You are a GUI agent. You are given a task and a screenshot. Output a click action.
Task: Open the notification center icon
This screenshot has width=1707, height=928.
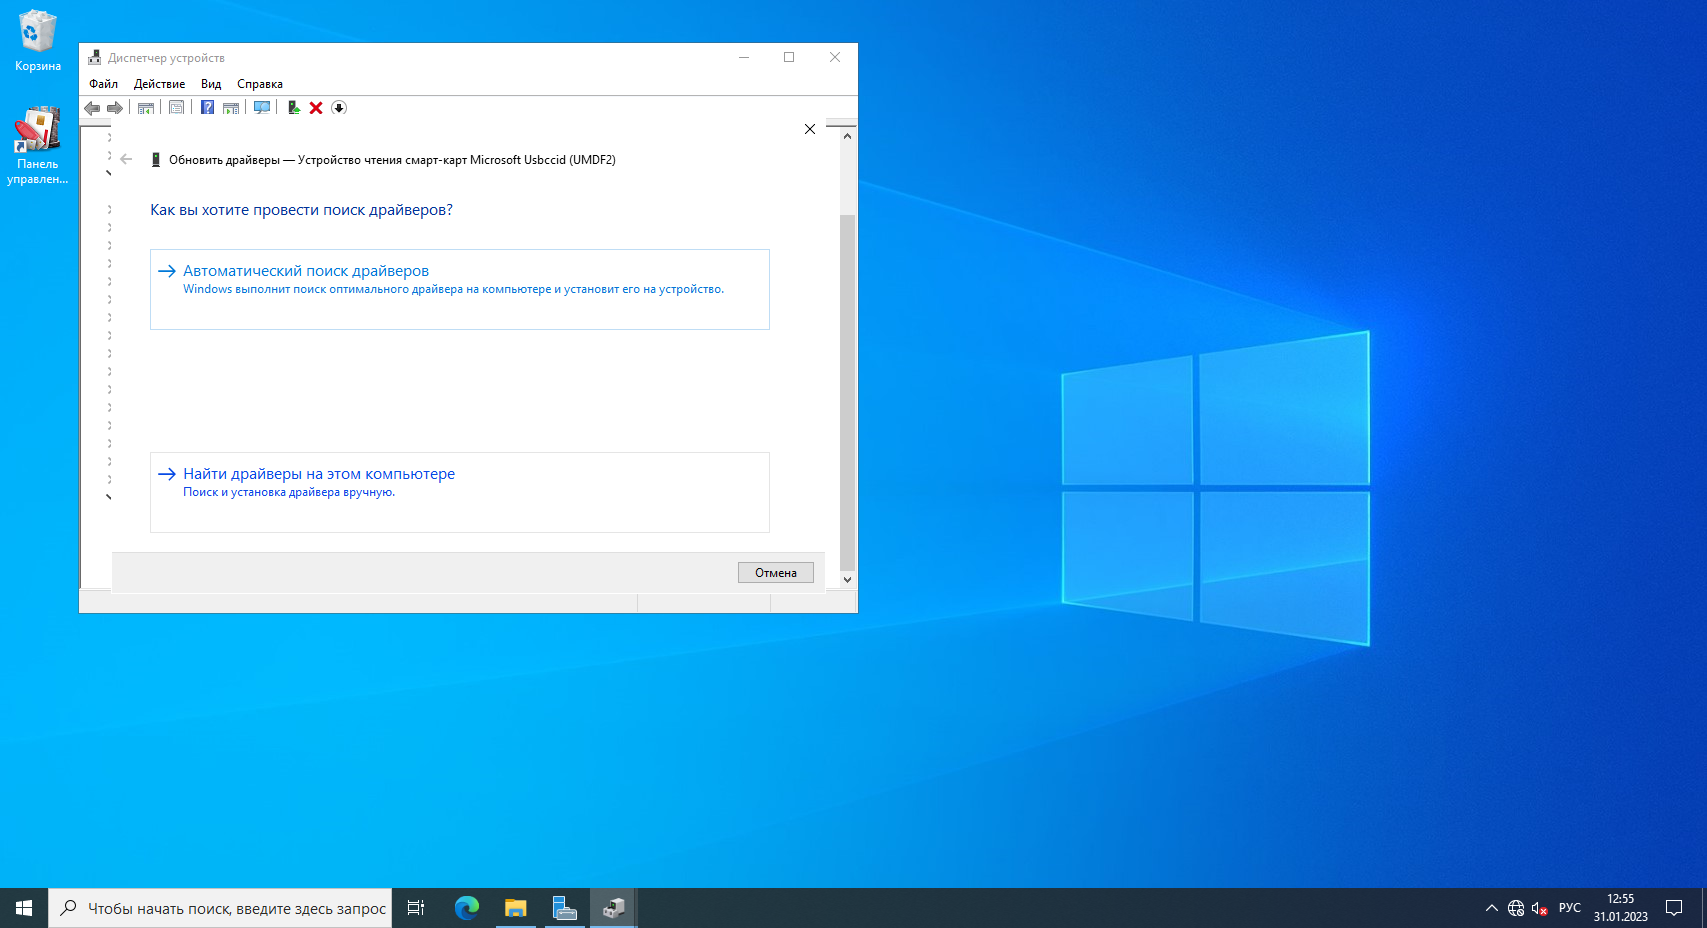pyautogui.click(x=1674, y=908)
